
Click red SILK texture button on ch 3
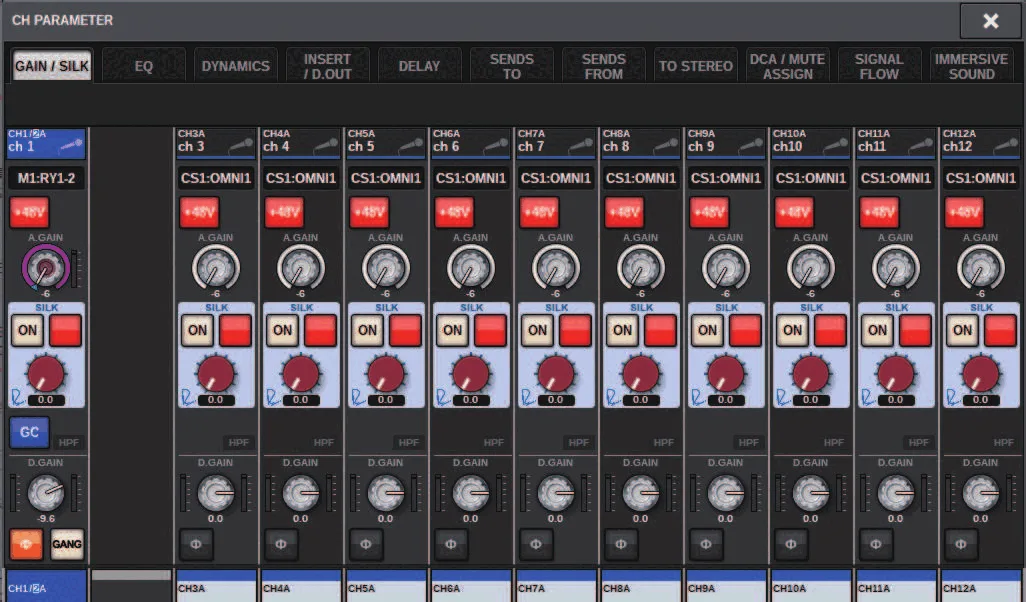[236, 330]
